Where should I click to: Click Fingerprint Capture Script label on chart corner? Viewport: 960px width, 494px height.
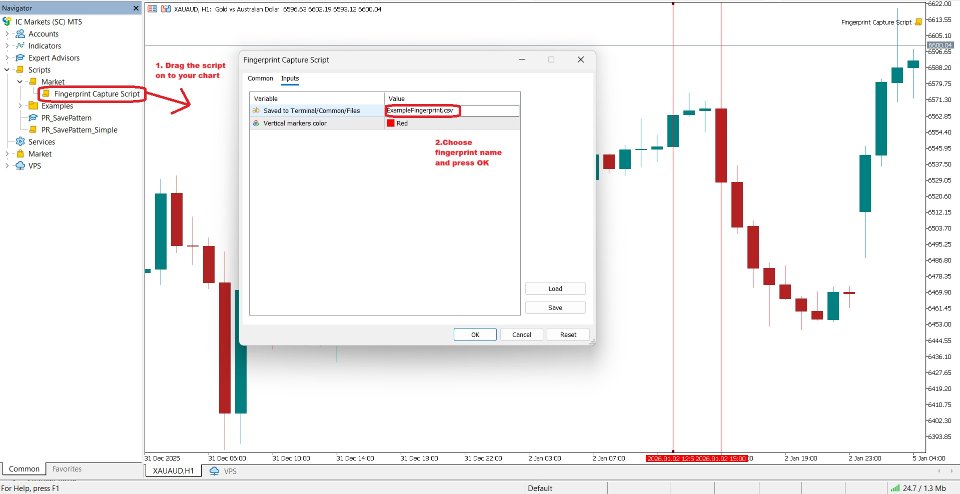[877, 22]
